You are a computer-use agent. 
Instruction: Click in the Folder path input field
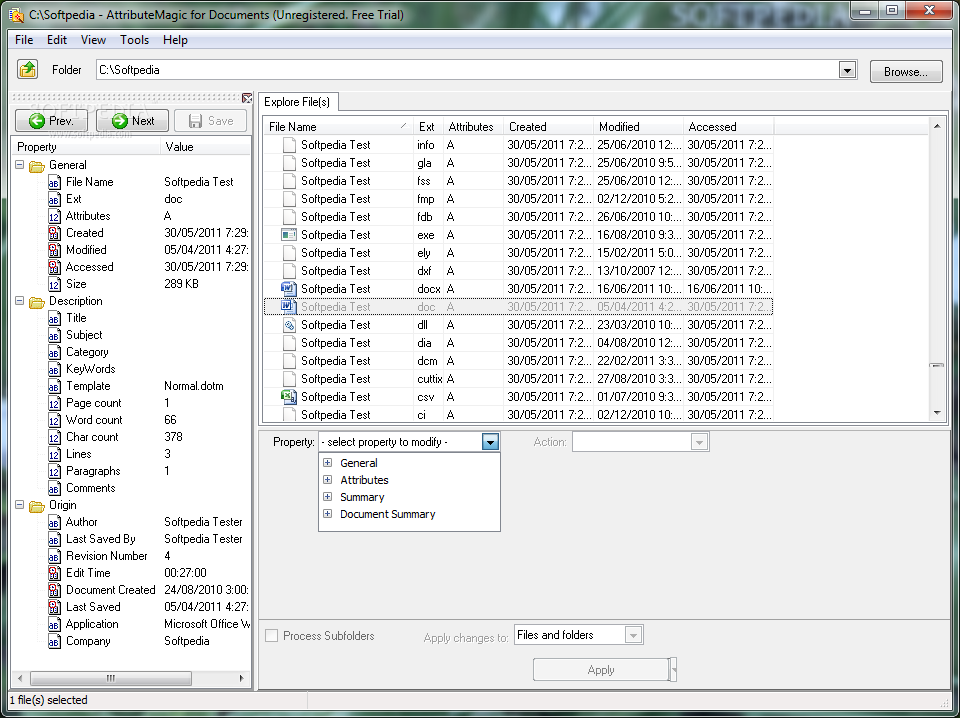[467, 70]
